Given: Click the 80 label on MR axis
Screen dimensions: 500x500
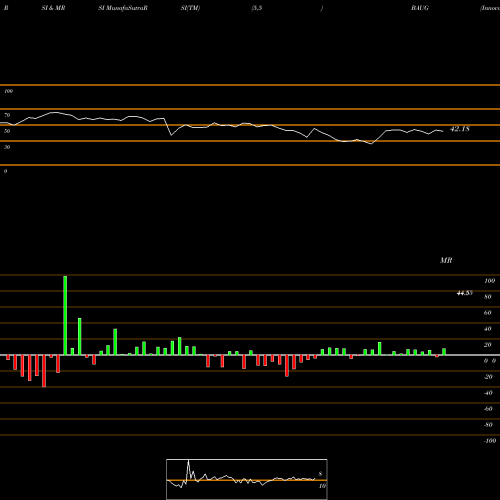Looking at the screenshot, I should pos(488,297).
